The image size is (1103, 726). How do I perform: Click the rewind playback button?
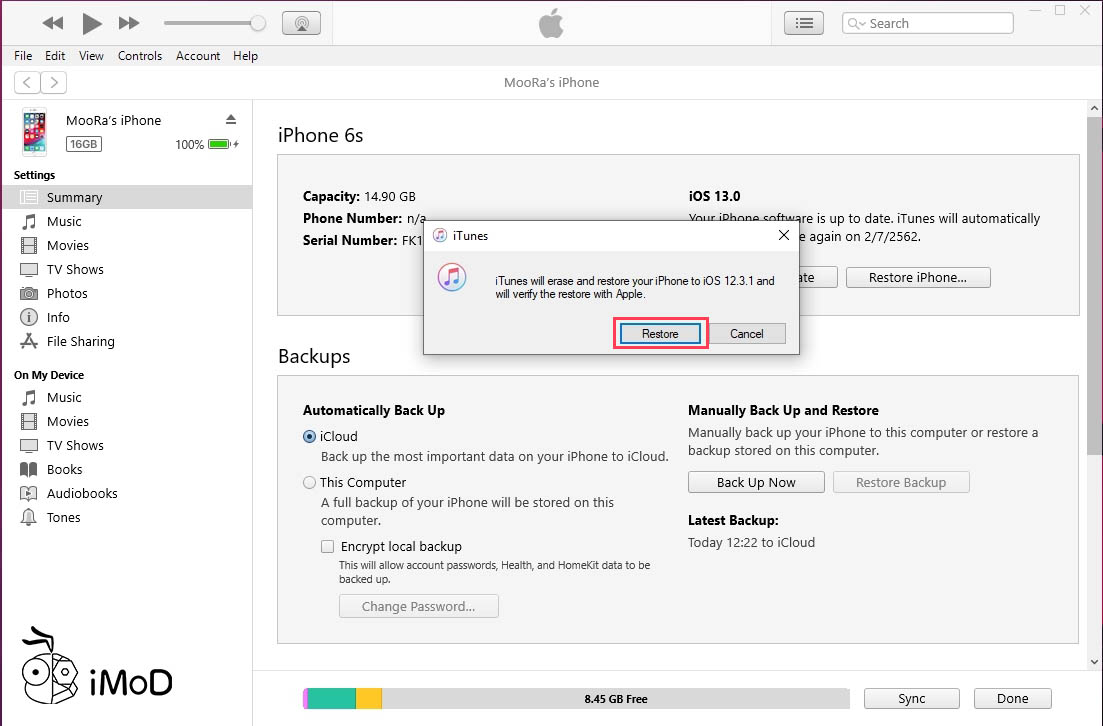coord(53,23)
